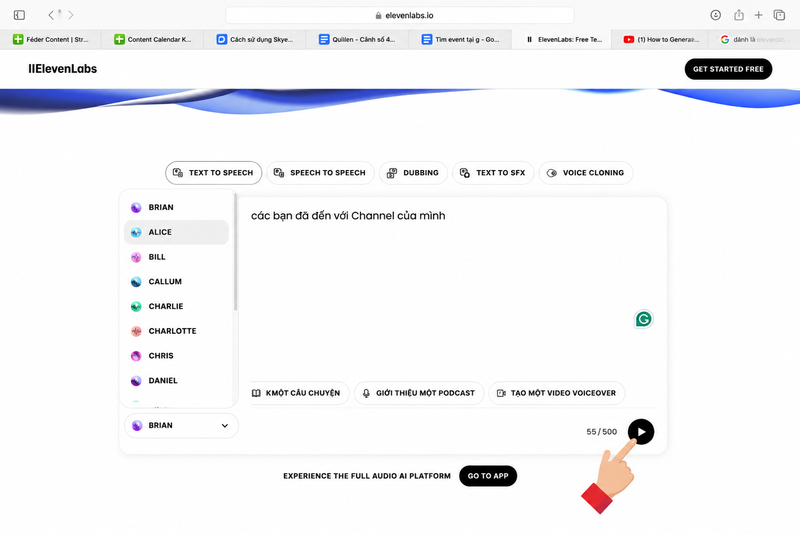Click the elevenlabs.io address bar
This screenshot has width=800, height=534.
(x=399, y=15)
